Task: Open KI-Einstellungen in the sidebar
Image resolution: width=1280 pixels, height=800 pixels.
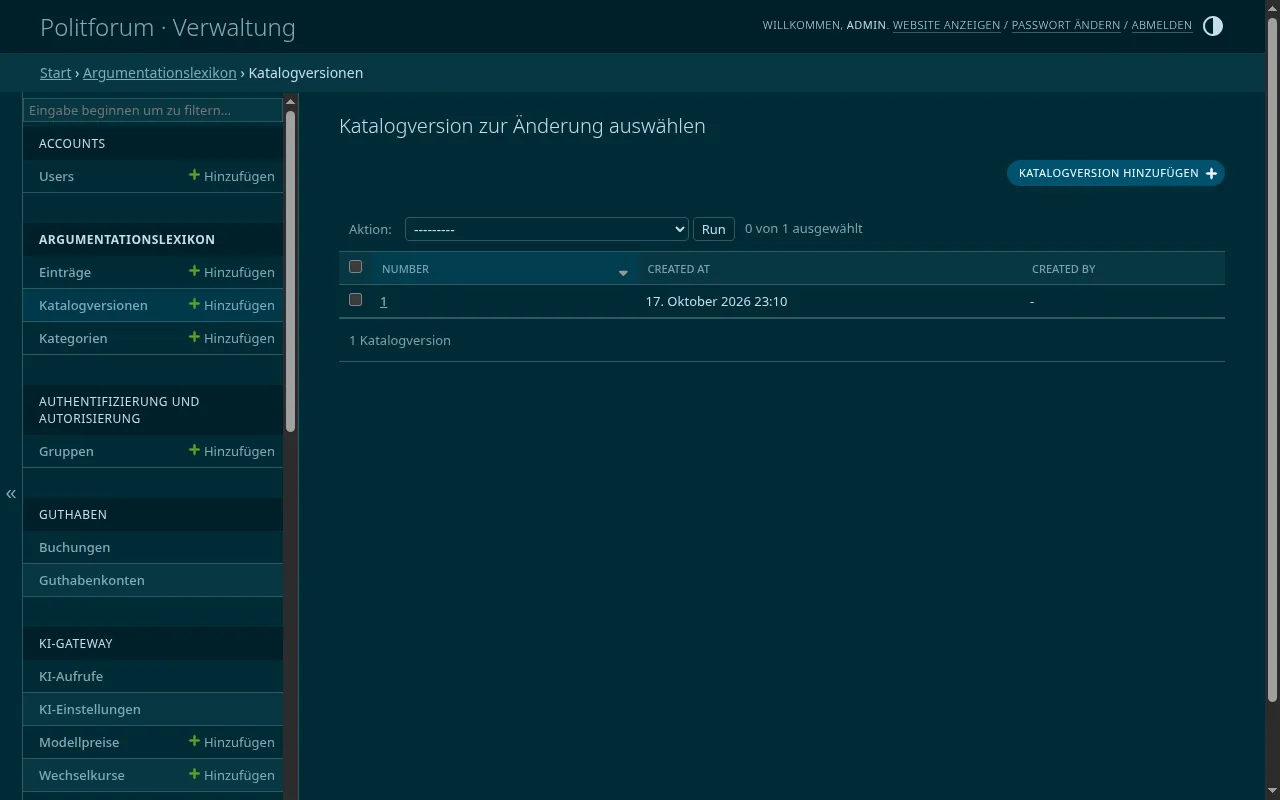Action: 89,709
